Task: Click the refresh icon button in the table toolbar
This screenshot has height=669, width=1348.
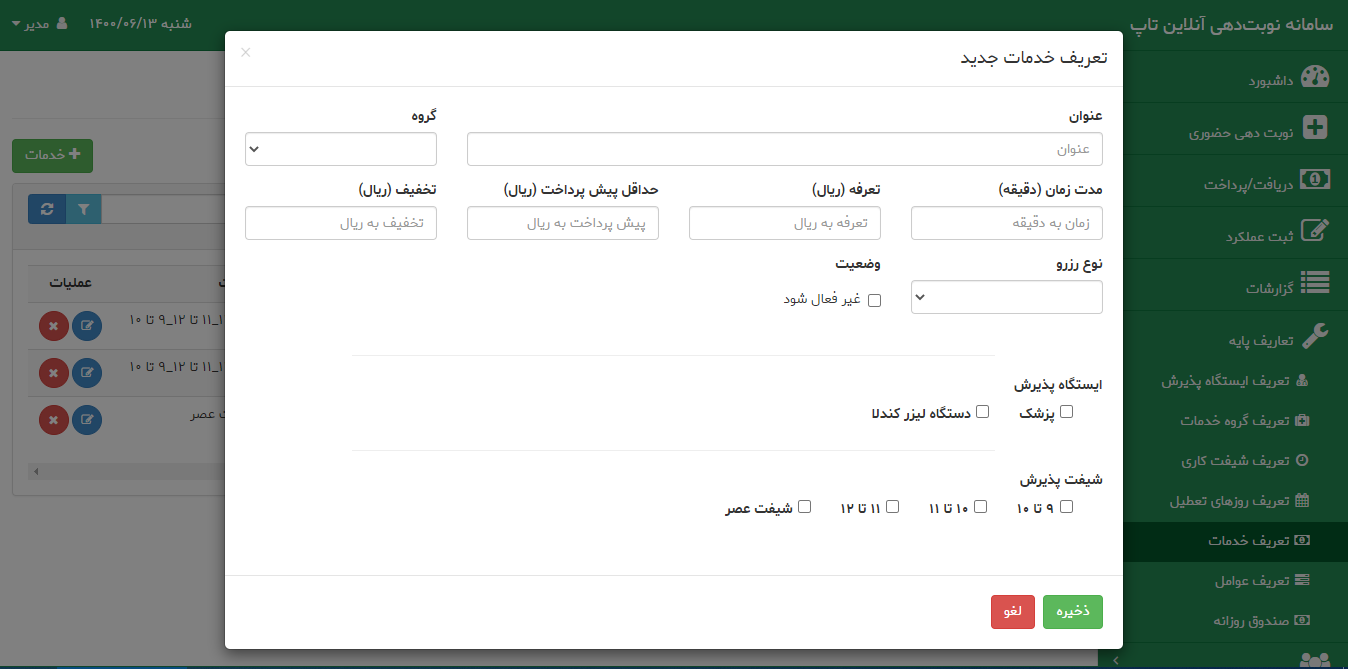Action: coord(46,209)
